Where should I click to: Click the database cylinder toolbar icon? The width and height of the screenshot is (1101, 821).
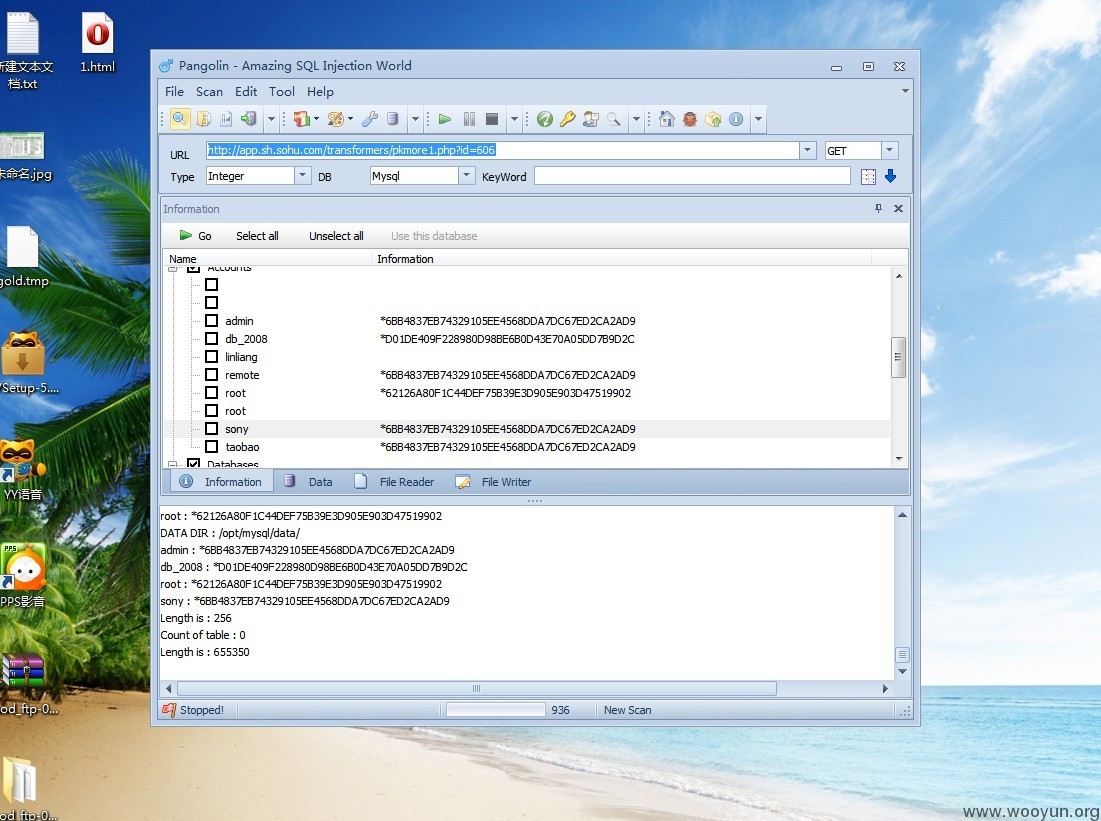tap(393, 119)
